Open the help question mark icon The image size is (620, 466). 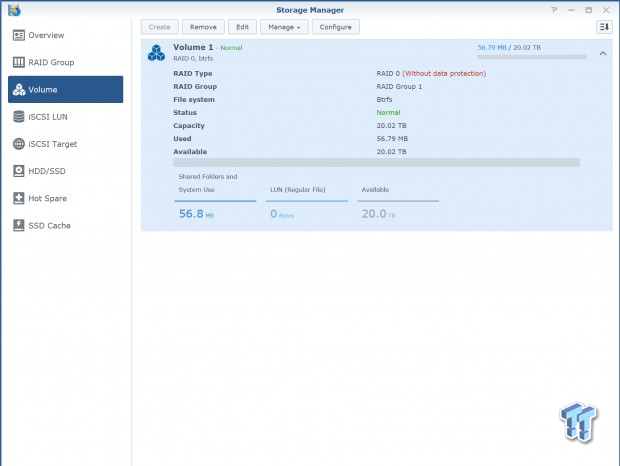[x=554, y=10]
